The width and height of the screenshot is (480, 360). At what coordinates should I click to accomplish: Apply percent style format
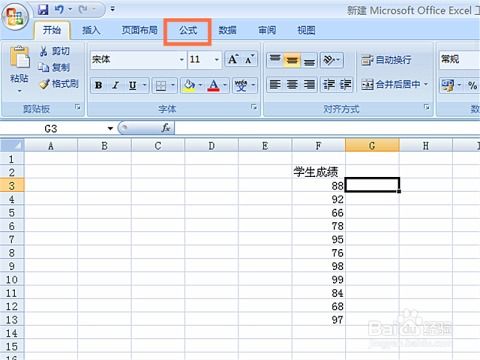pyautogui.click(x=472, y=85)
